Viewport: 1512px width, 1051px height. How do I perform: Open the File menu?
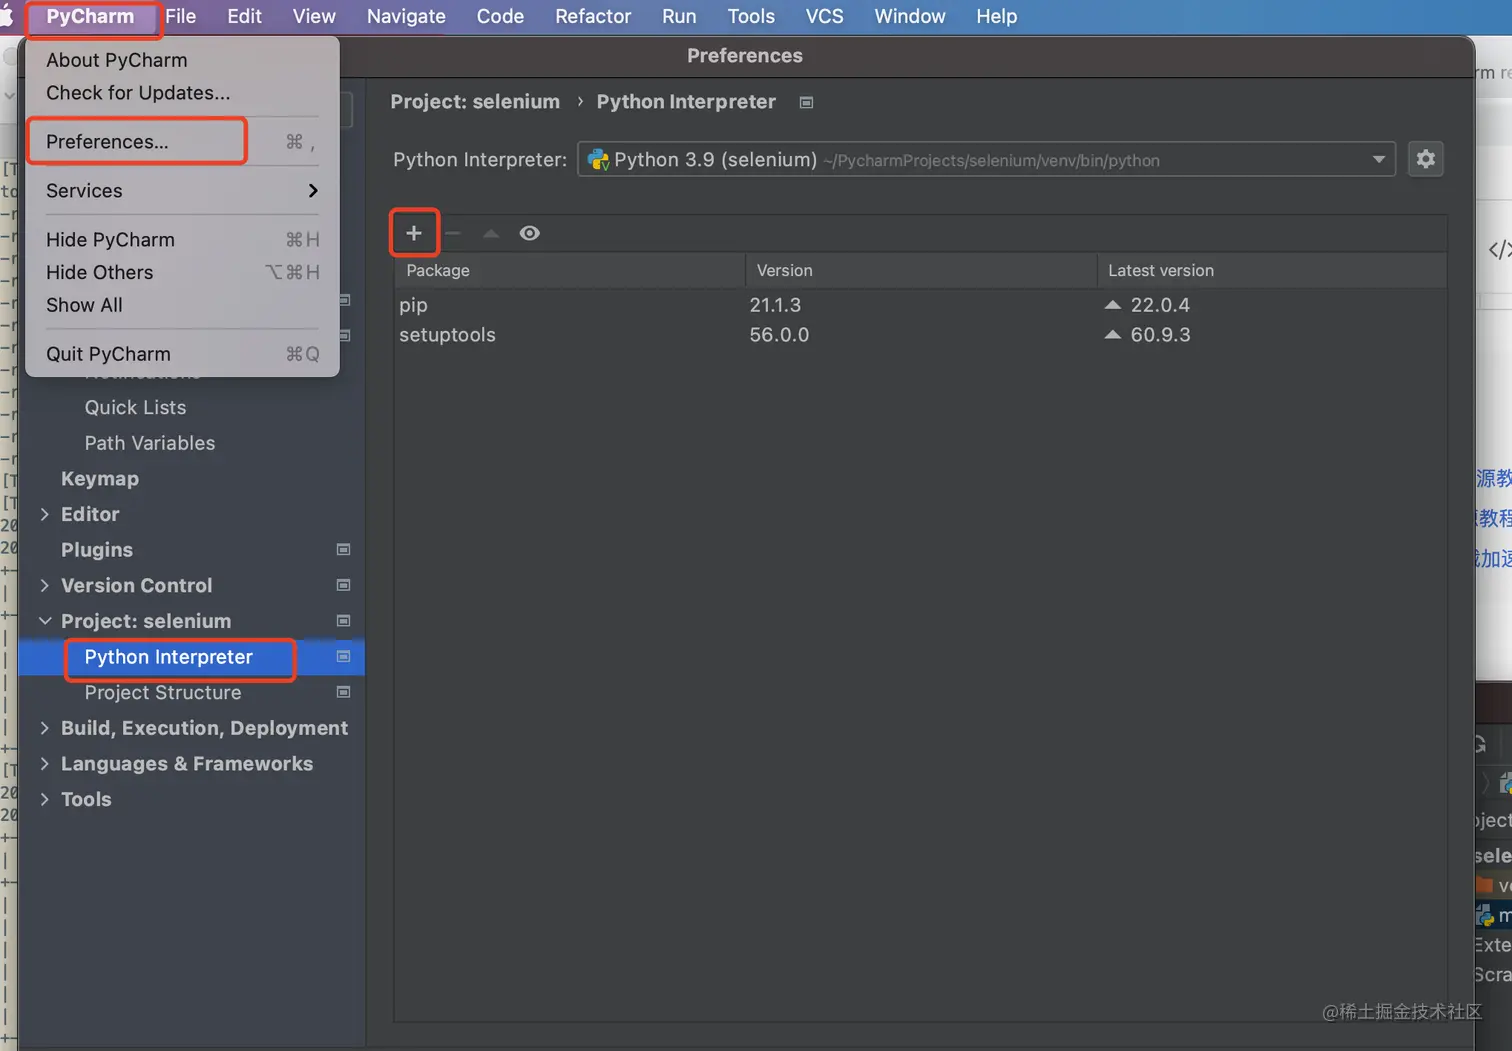coord(181,17)
